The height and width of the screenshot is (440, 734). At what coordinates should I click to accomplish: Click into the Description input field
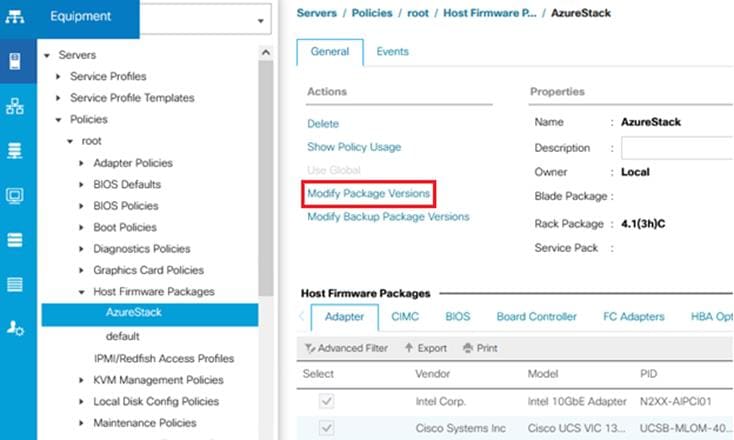[677, 148]
